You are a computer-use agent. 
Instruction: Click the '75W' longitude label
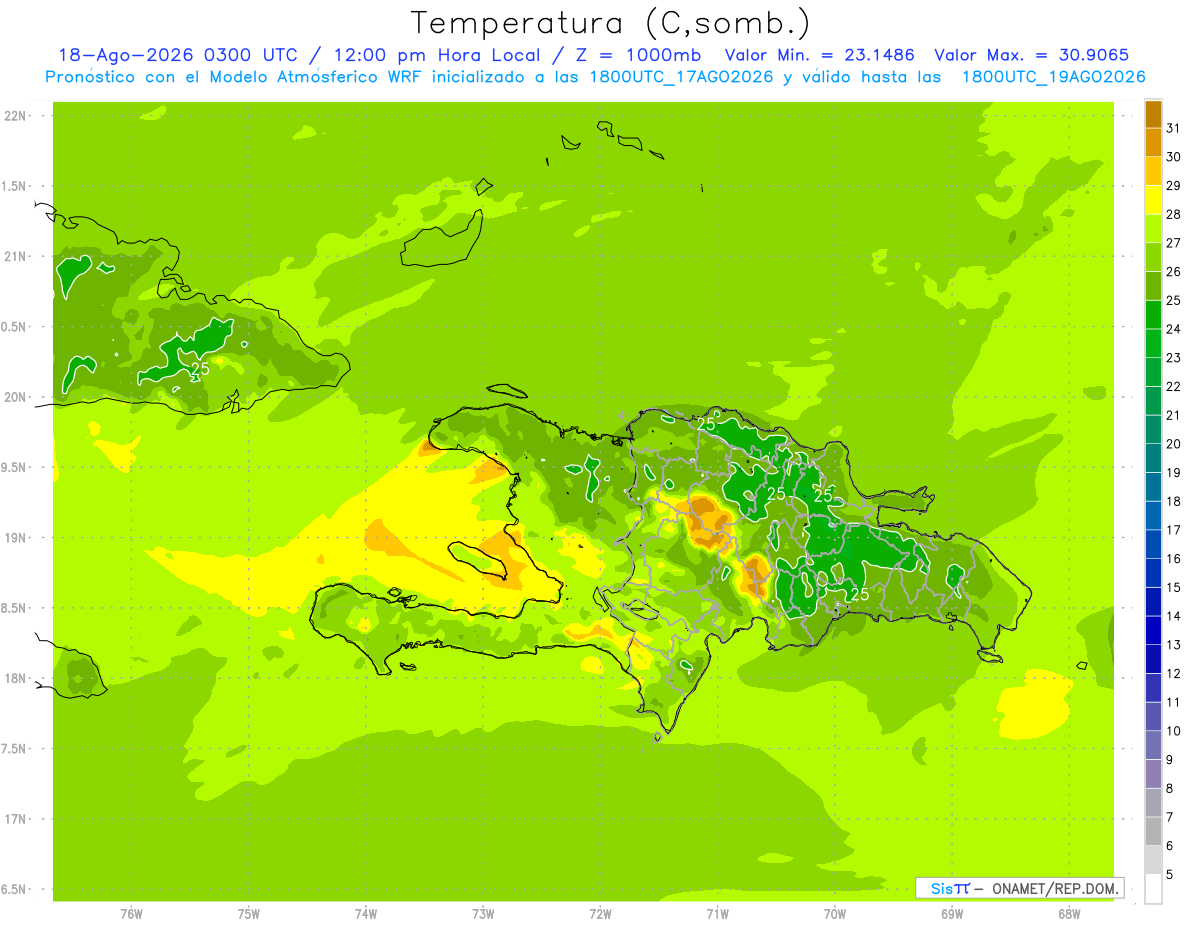[x=249, y=914]
